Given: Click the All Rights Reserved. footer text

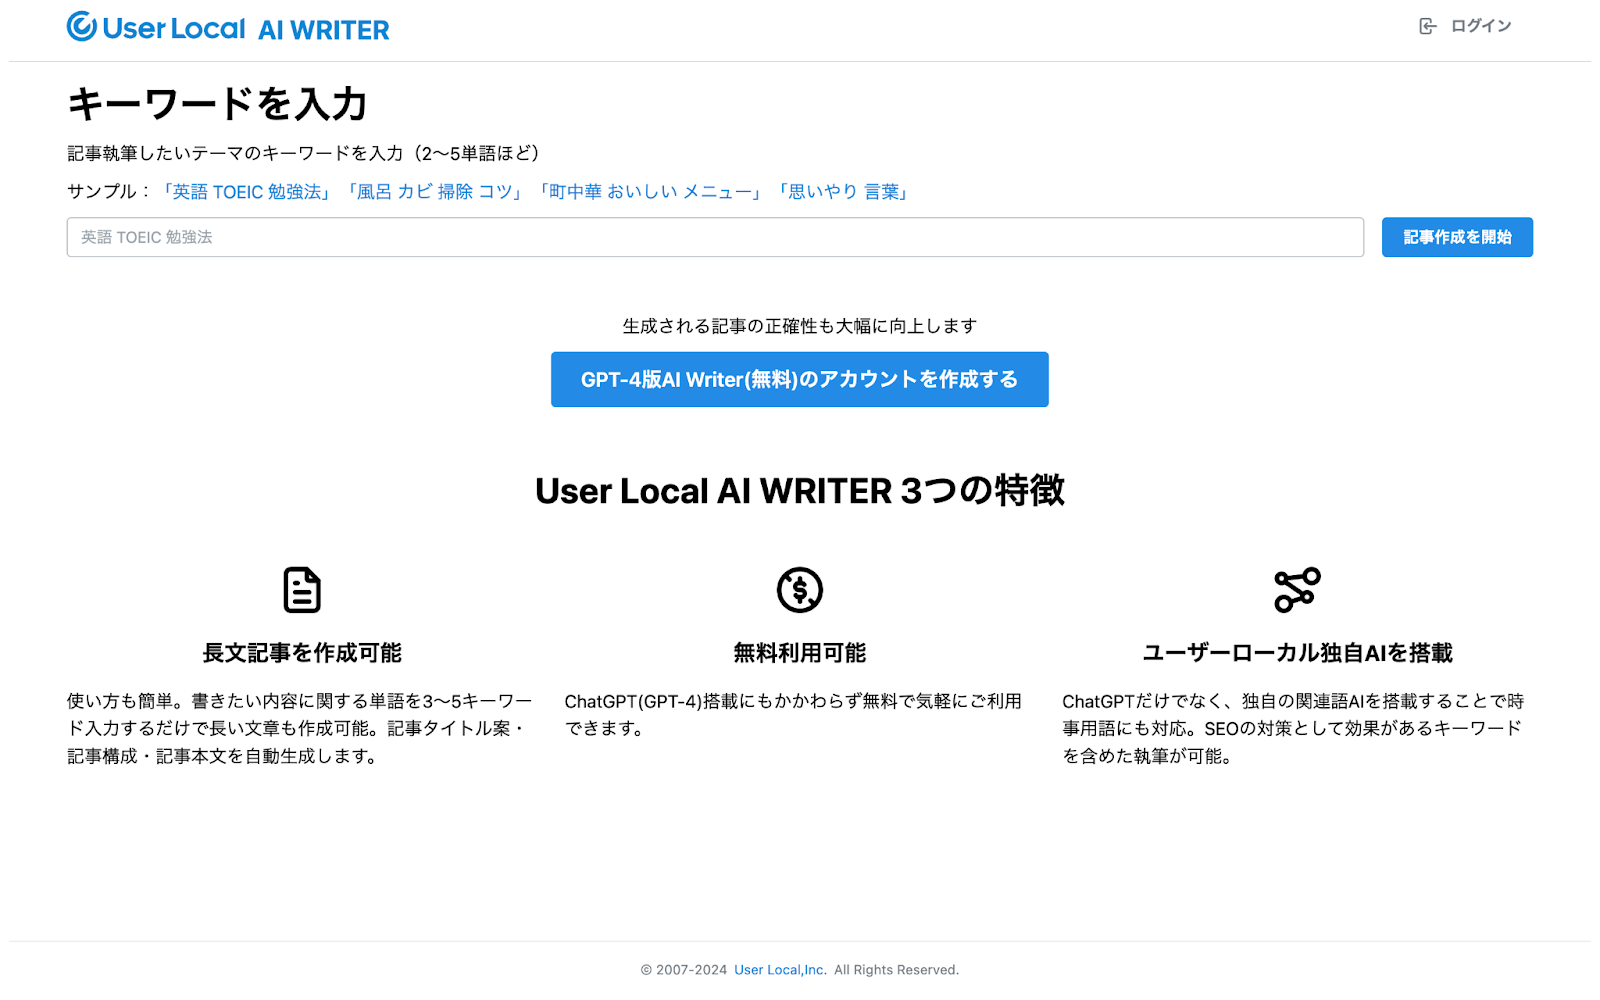Looking at the screenshot, I should point(897,970).
